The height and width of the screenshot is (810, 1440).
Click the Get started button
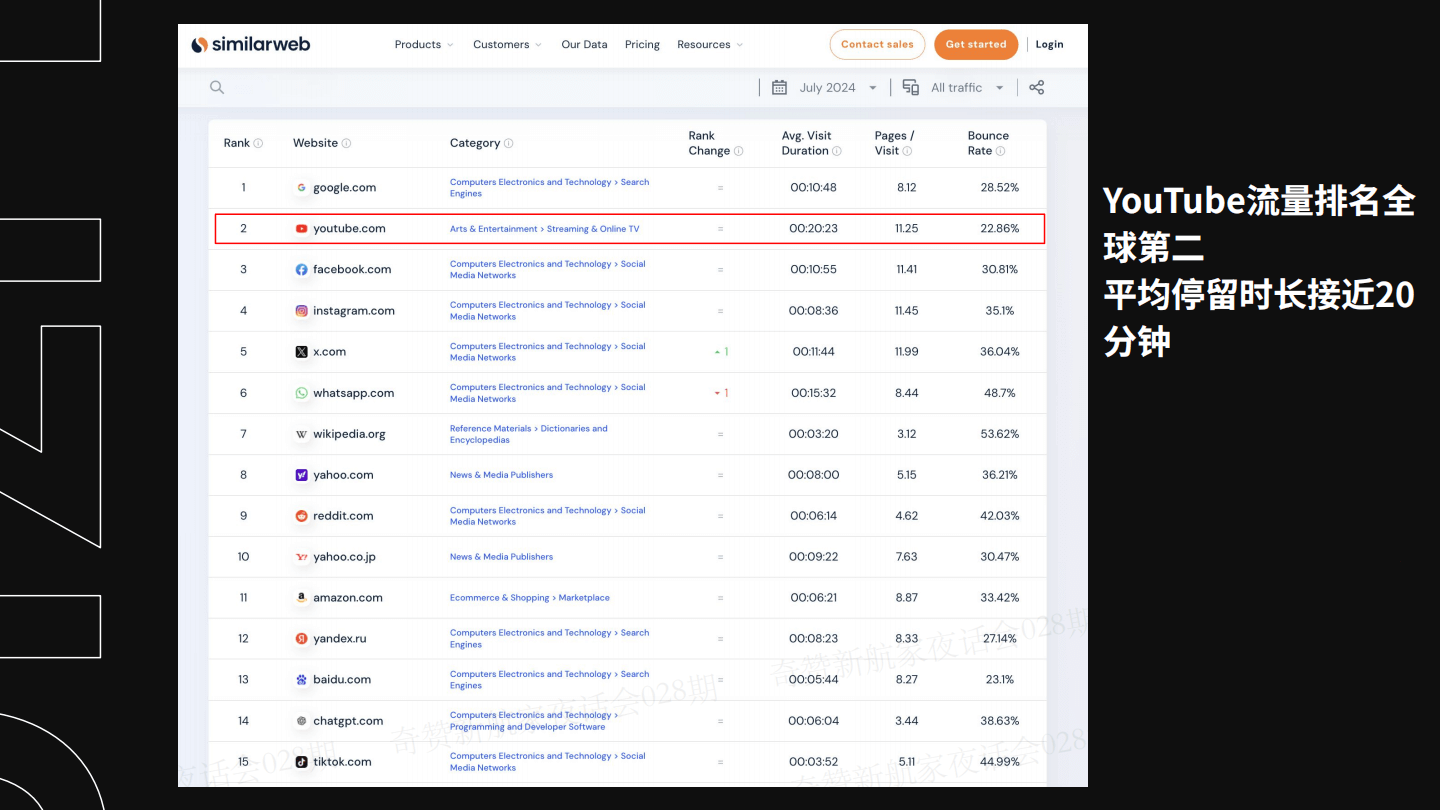976,44
